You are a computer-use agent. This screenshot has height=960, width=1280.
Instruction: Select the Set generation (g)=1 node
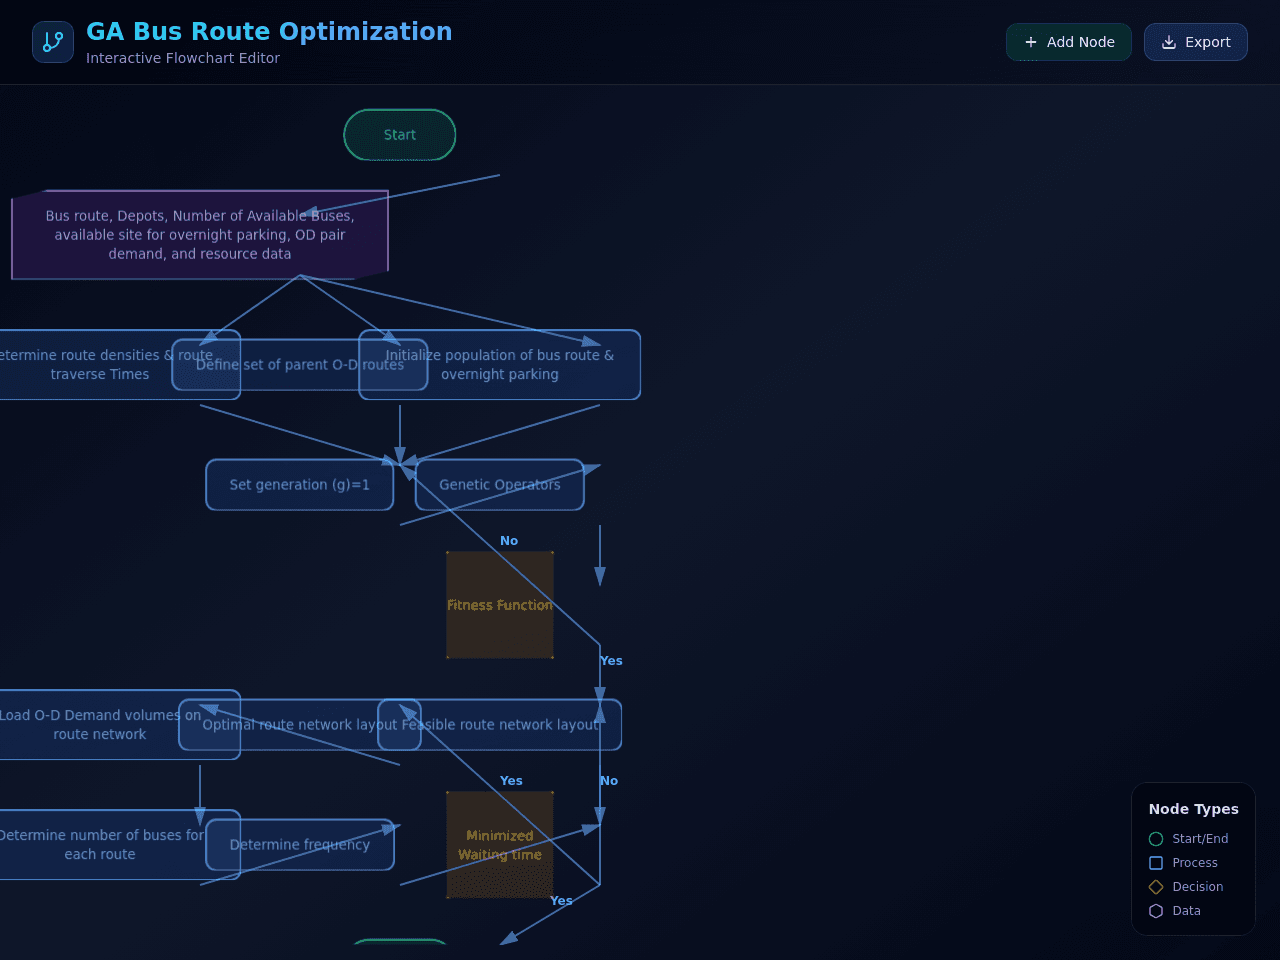(300, 485)
